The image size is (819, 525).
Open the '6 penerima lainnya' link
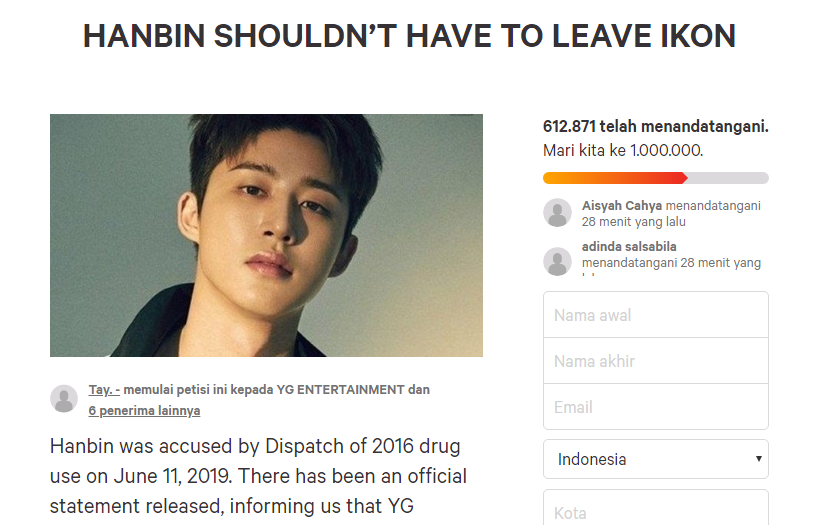tap(144, 410)
